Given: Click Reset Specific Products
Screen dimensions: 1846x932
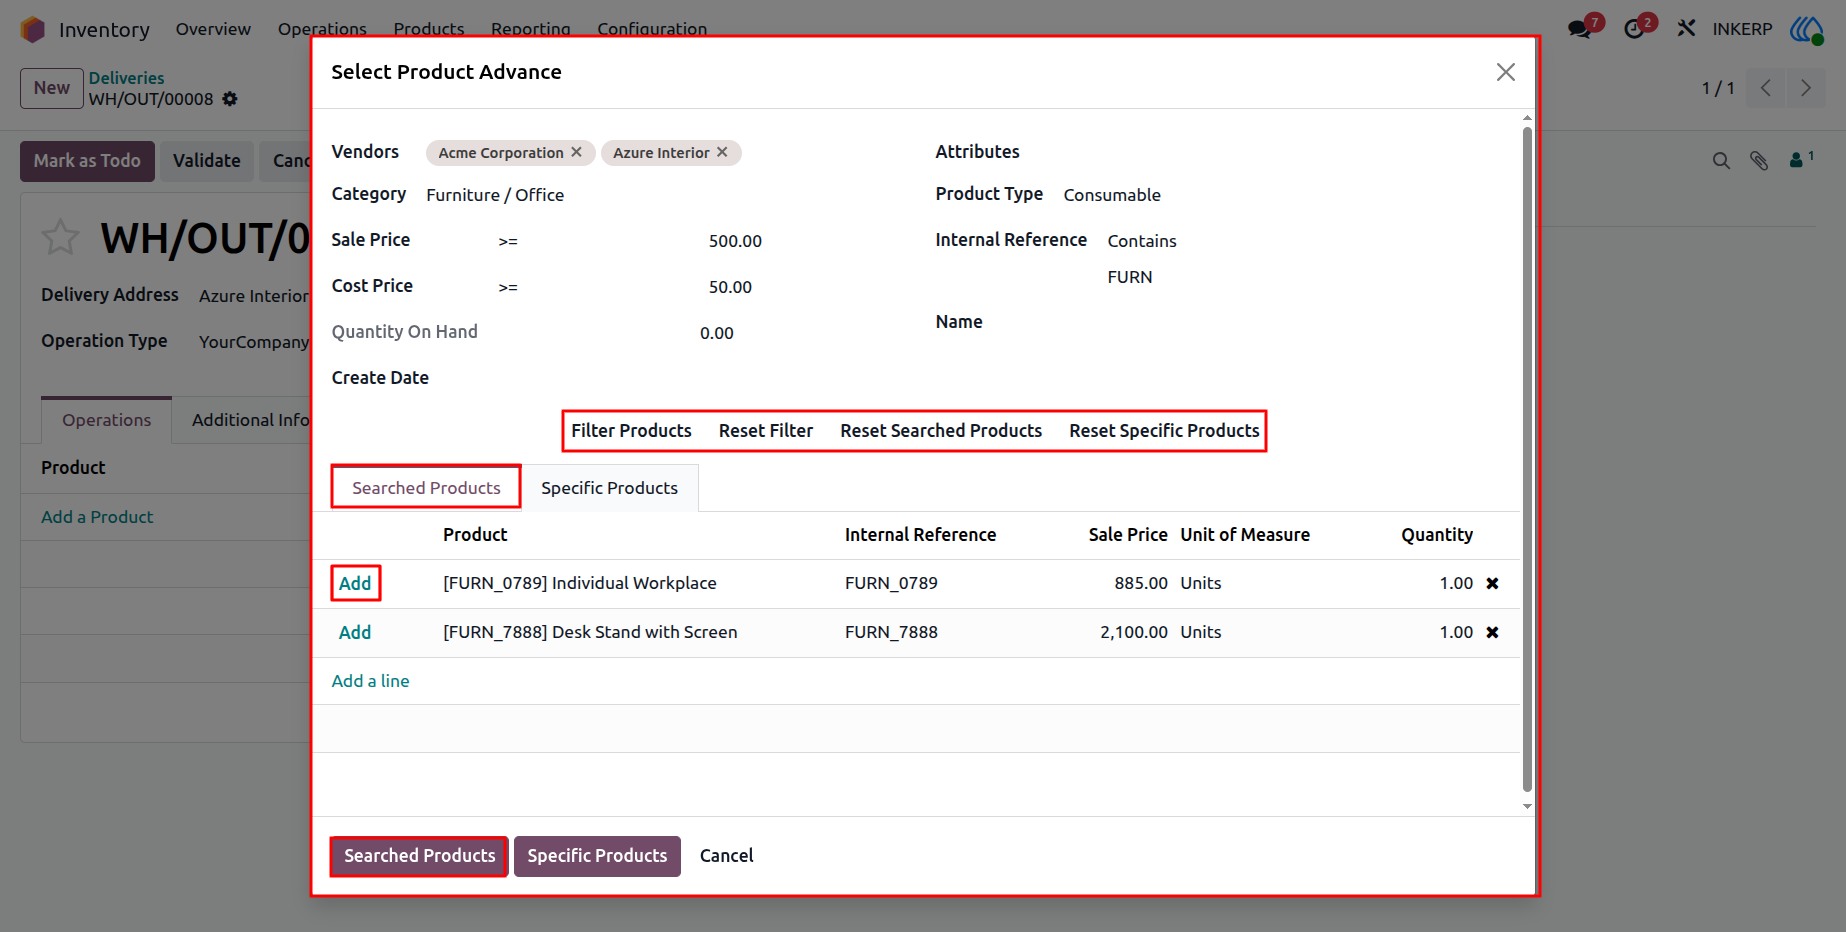Looking at the screenshot, I should pos(1164,431).
